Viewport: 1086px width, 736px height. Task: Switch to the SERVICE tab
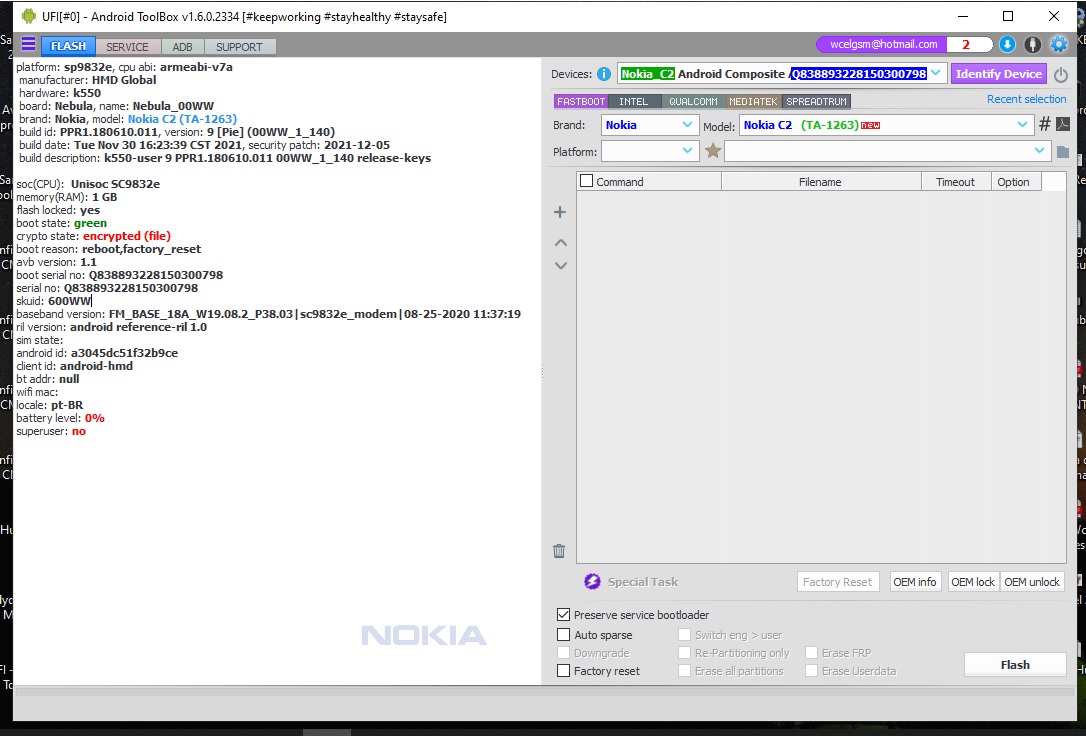coord(127,46)
